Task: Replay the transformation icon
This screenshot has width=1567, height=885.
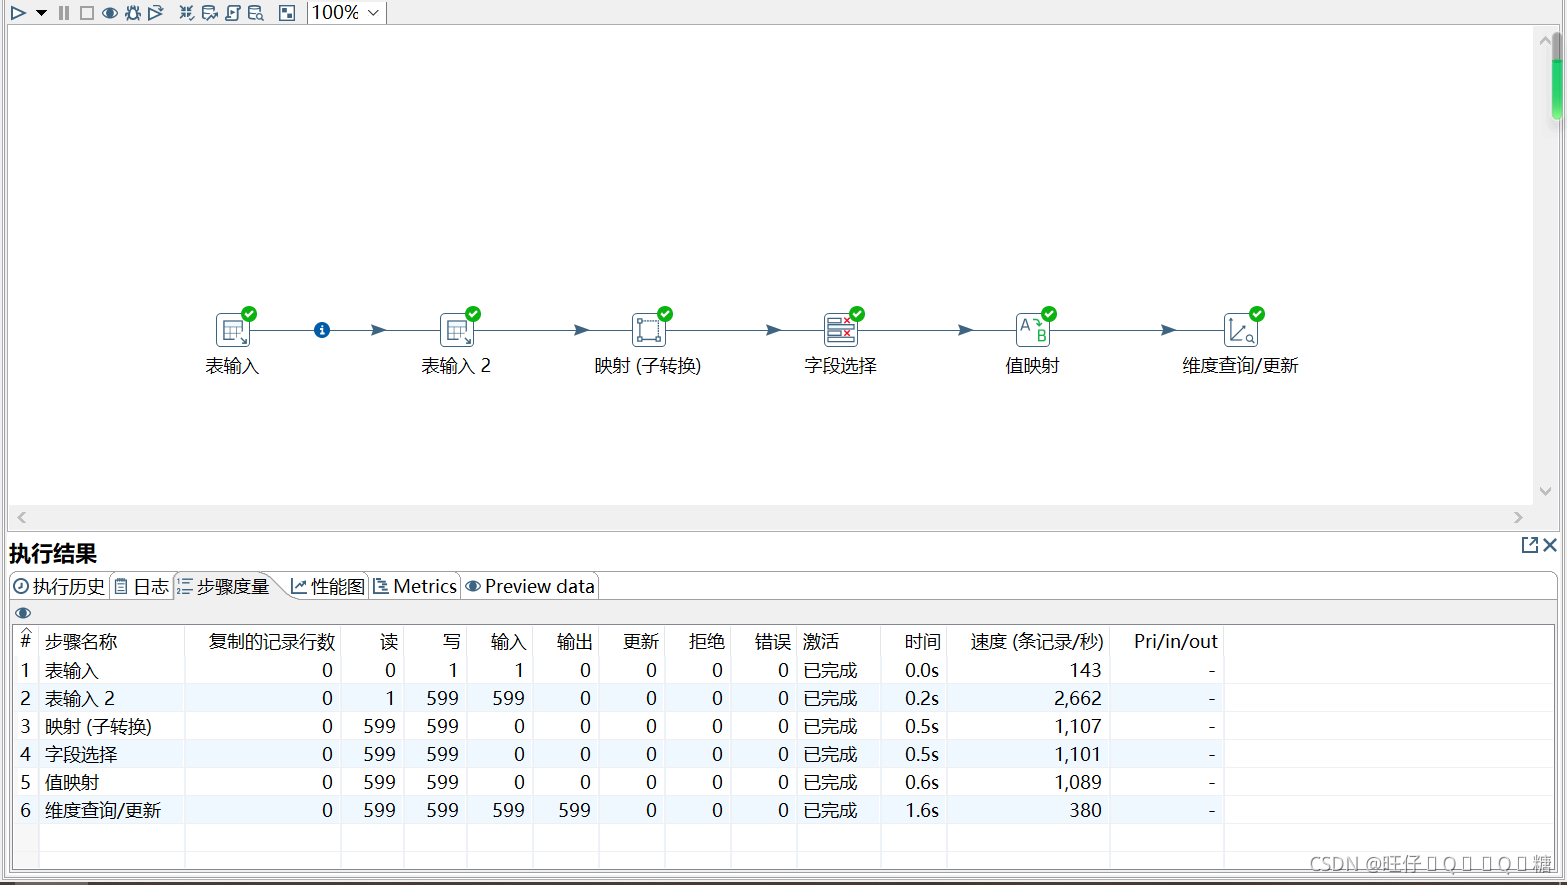Action: [x=156, y=13]
